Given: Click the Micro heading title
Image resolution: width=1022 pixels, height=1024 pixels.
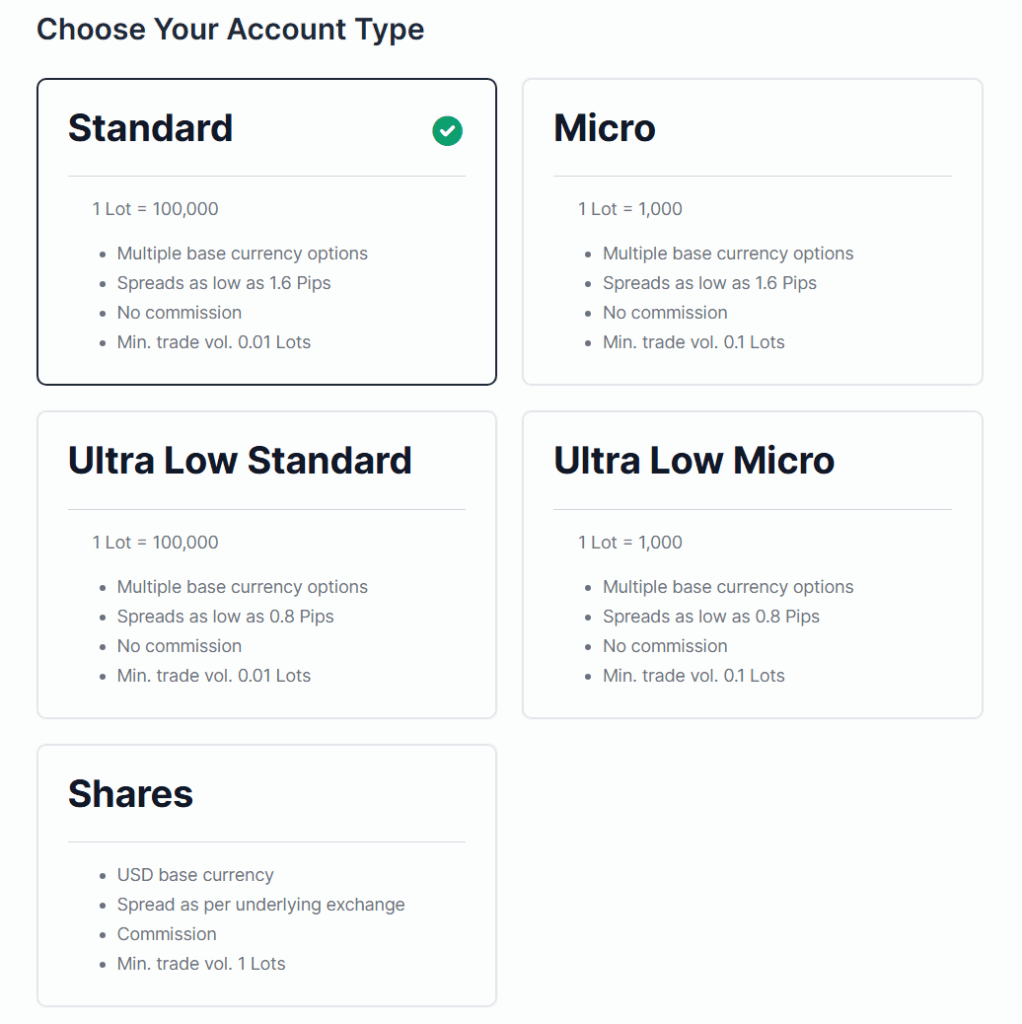Looking at the screenshot, I should coord(604,127).
